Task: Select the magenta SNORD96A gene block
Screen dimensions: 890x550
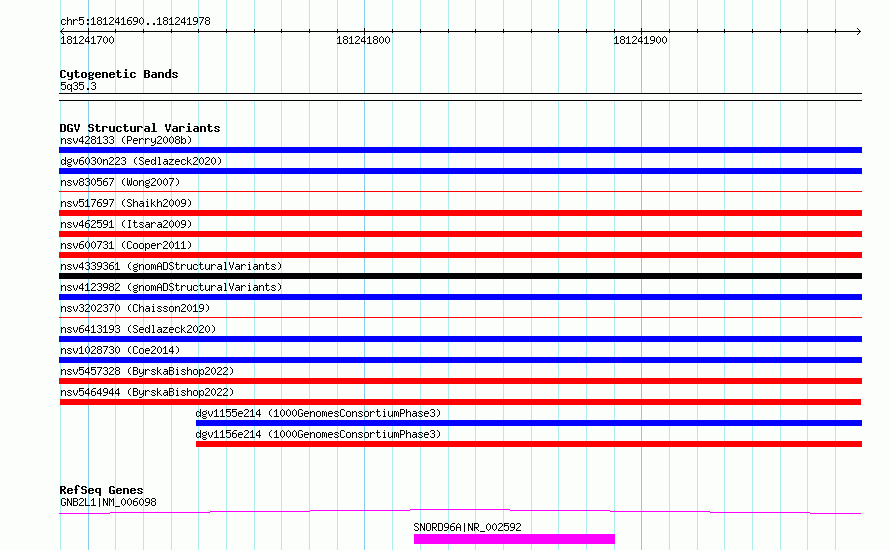Action: (514, 539)
